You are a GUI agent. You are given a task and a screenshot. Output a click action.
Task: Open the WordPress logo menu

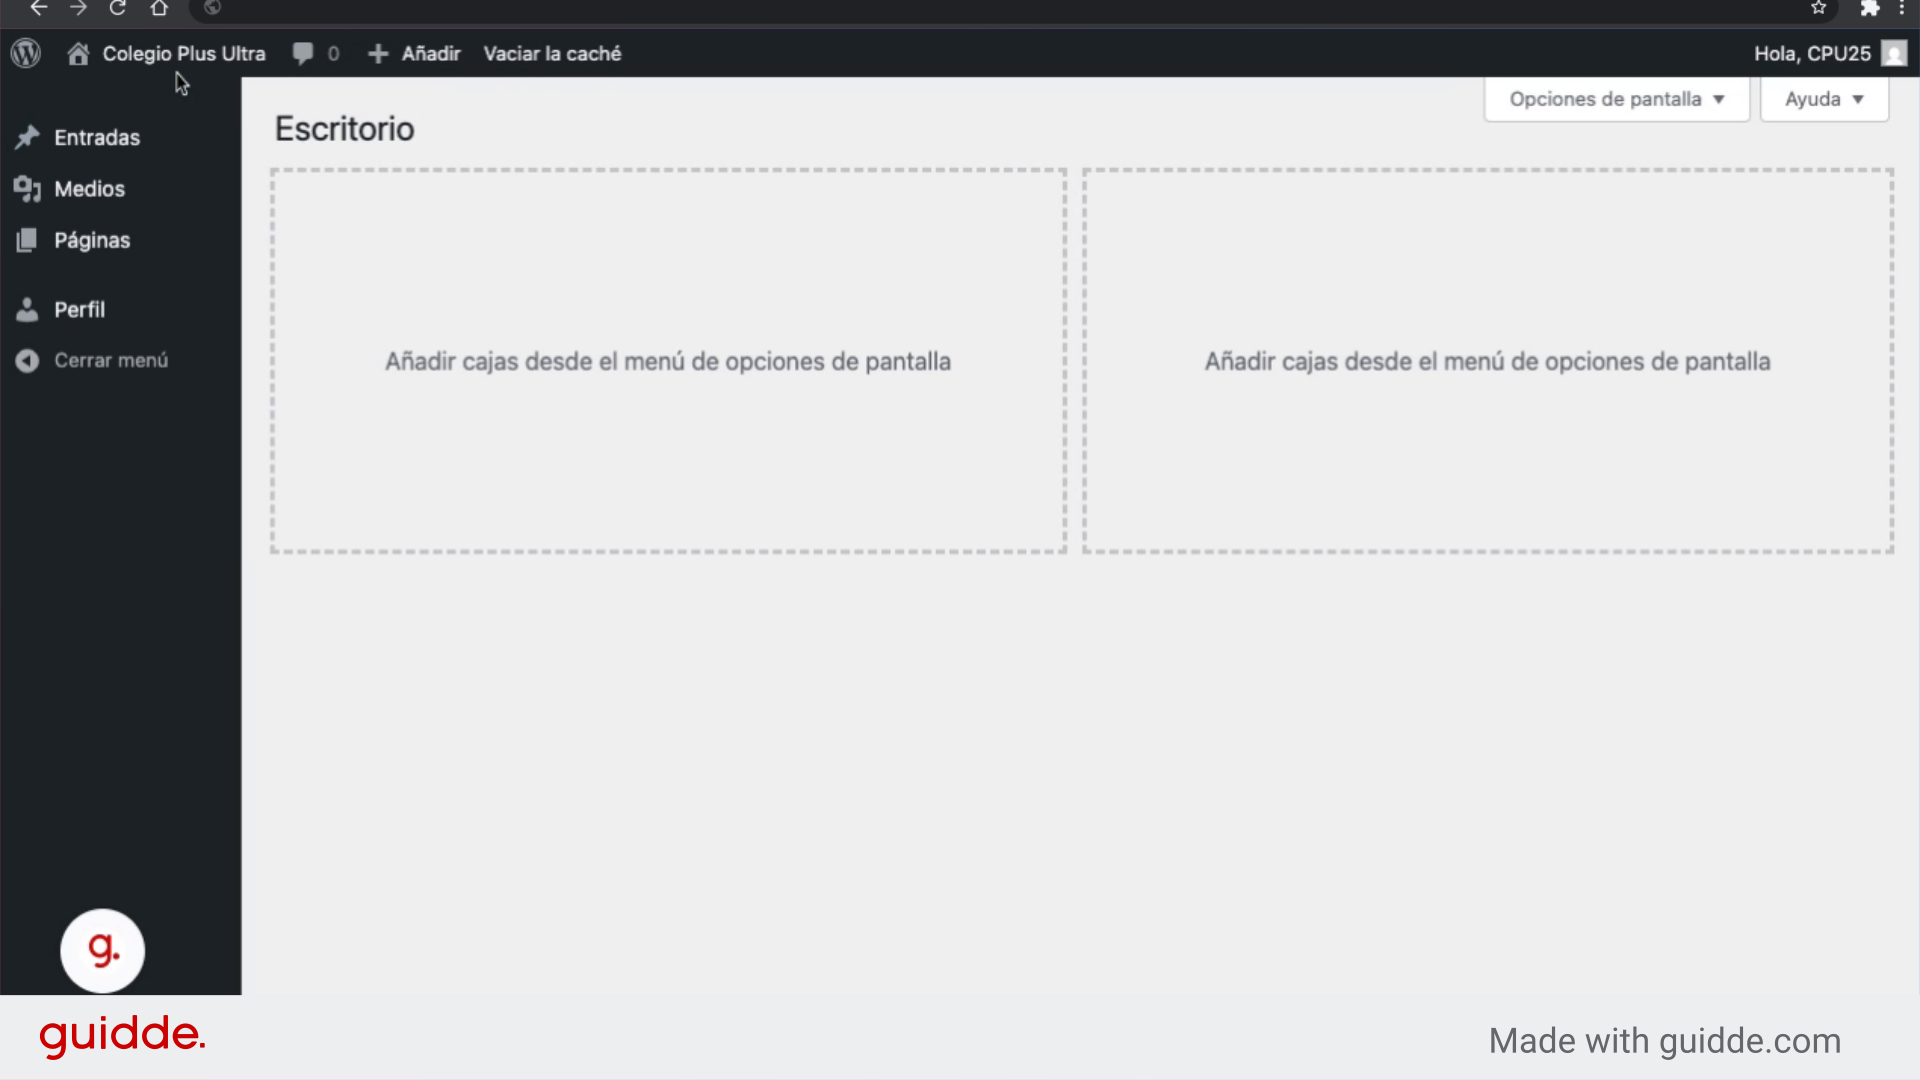point(26,53)
